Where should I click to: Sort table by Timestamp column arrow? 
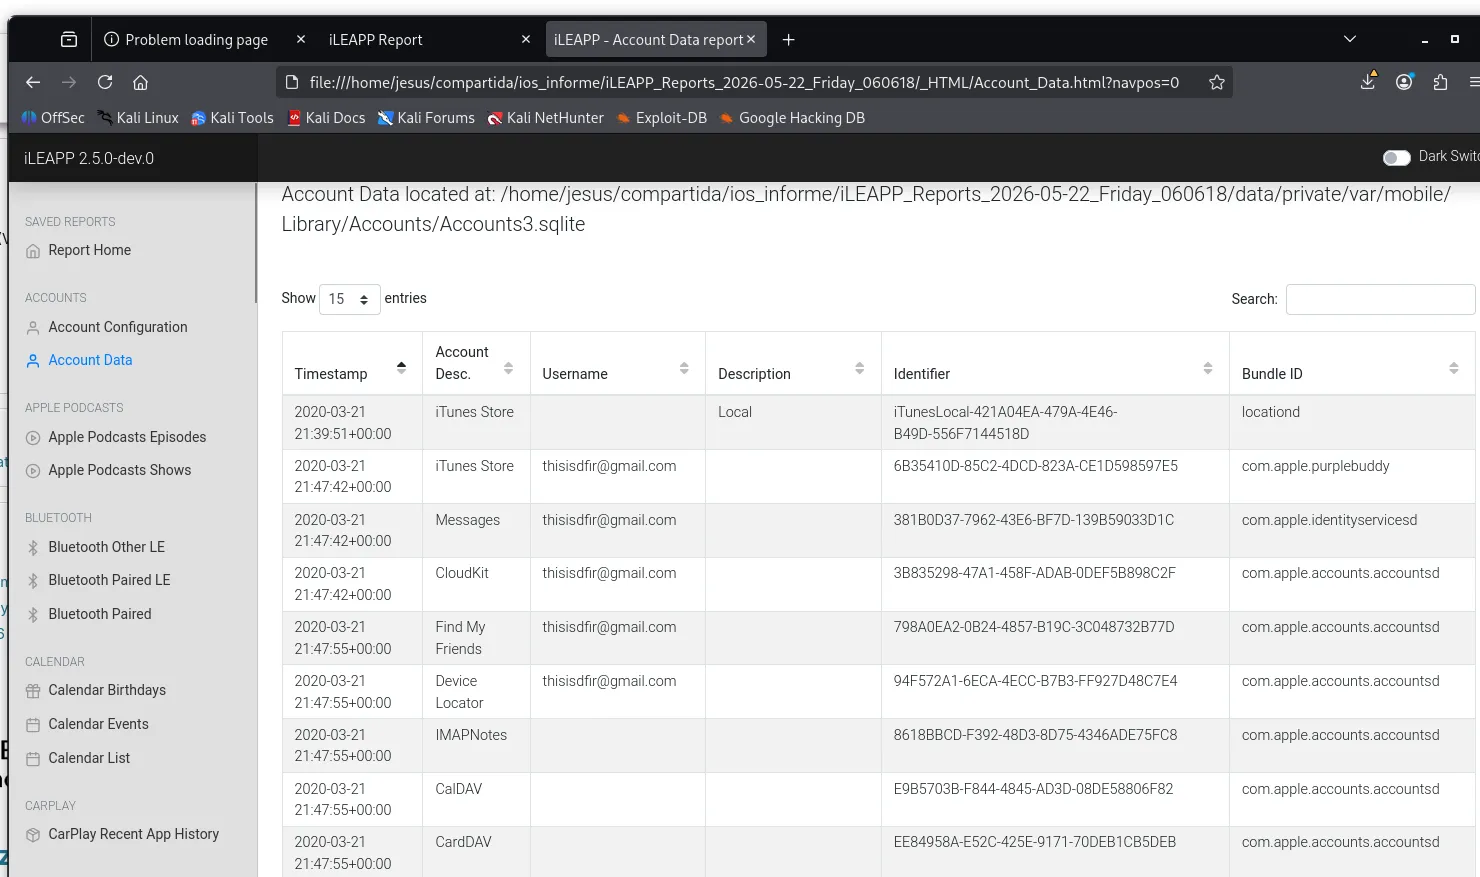point(401,368)
